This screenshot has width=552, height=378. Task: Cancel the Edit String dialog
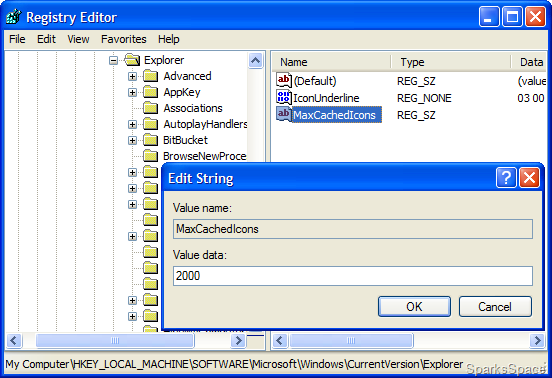coord(495,307)
